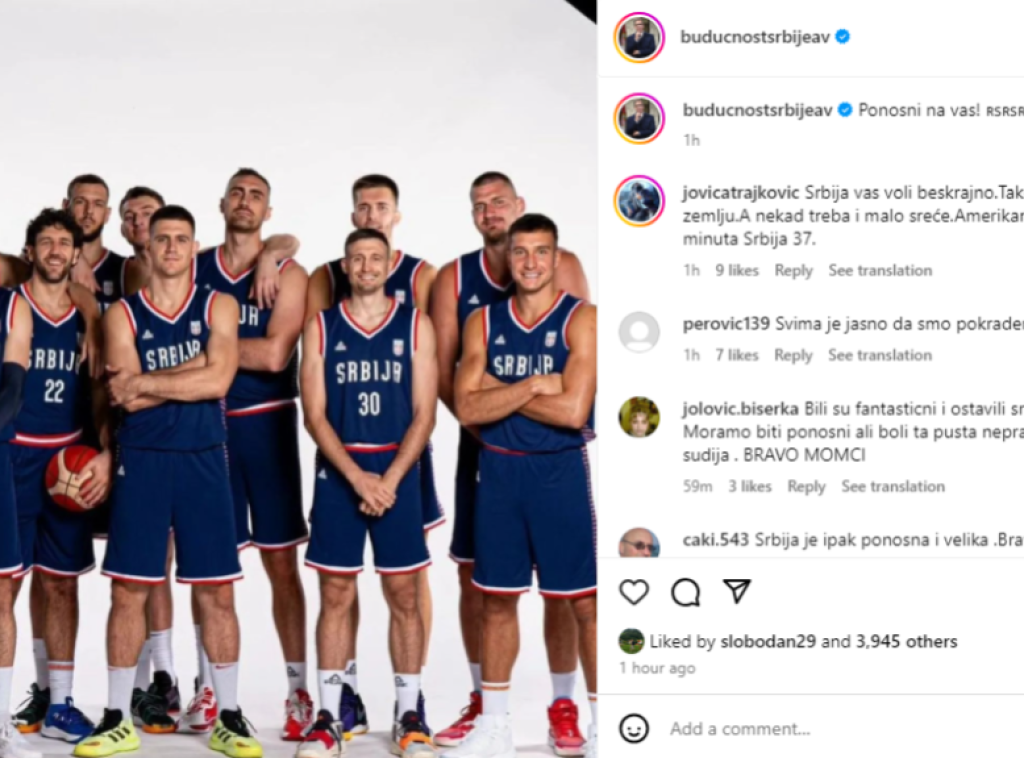Image resolution: width=1024 pixels, height=758 pixels.
Task: See translation of perovic139's comment
Action: coord(880,355)
